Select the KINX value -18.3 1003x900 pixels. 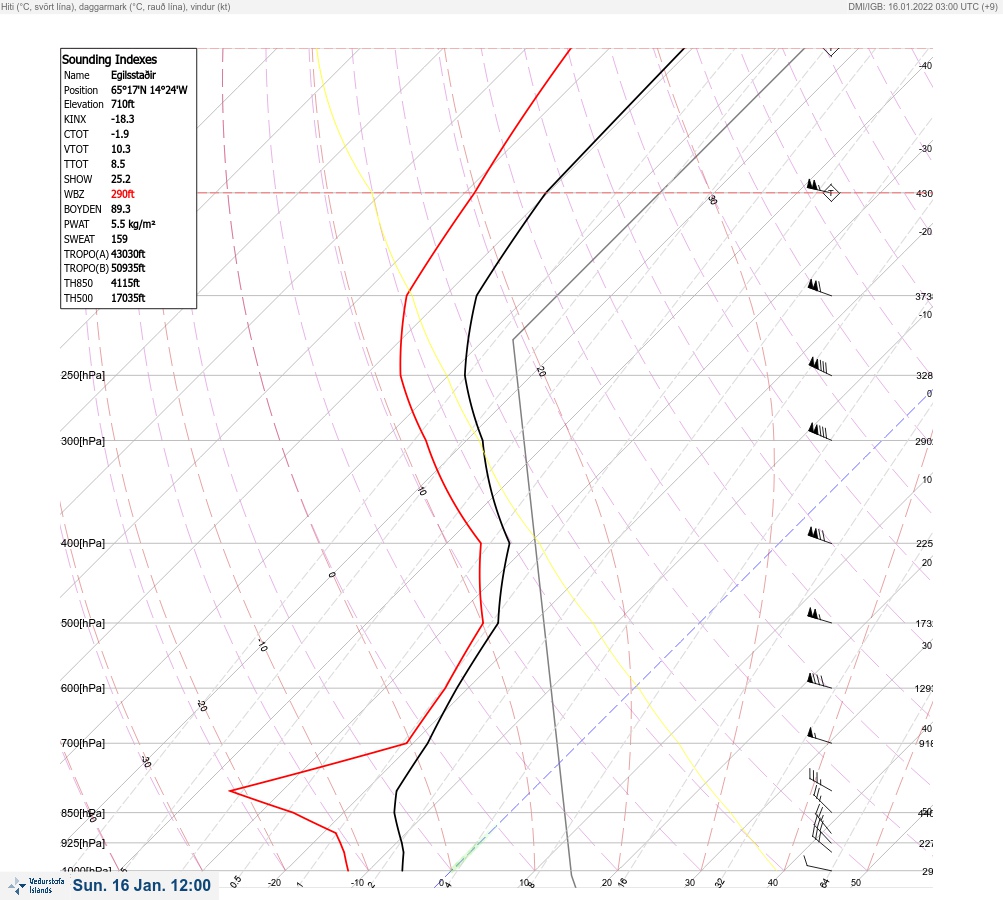click(x=122, y=119)
